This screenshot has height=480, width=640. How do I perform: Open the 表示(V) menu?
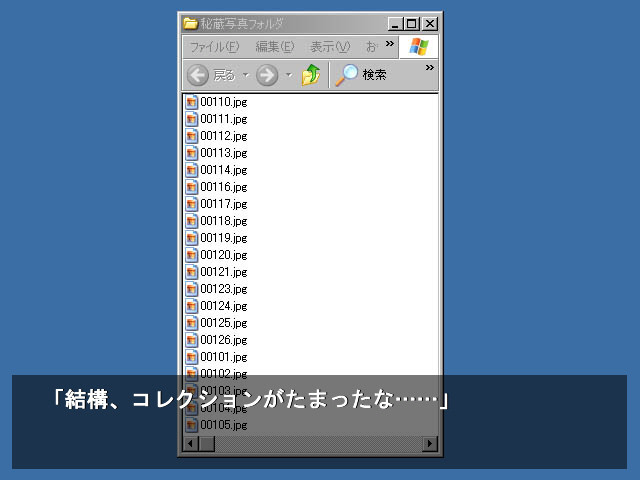(x=329, y=47)
